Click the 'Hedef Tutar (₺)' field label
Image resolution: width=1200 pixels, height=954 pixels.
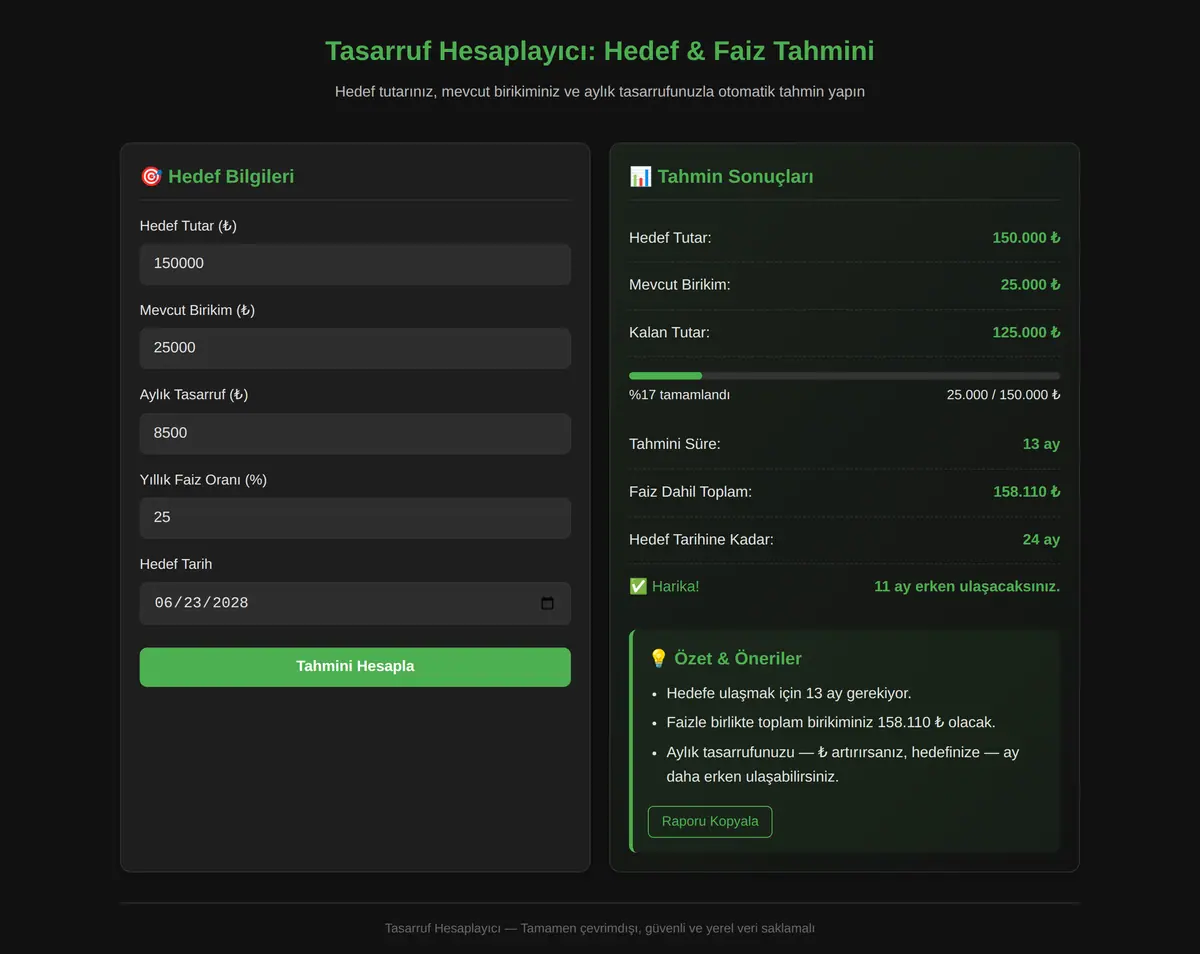click(x=188, y=226)
